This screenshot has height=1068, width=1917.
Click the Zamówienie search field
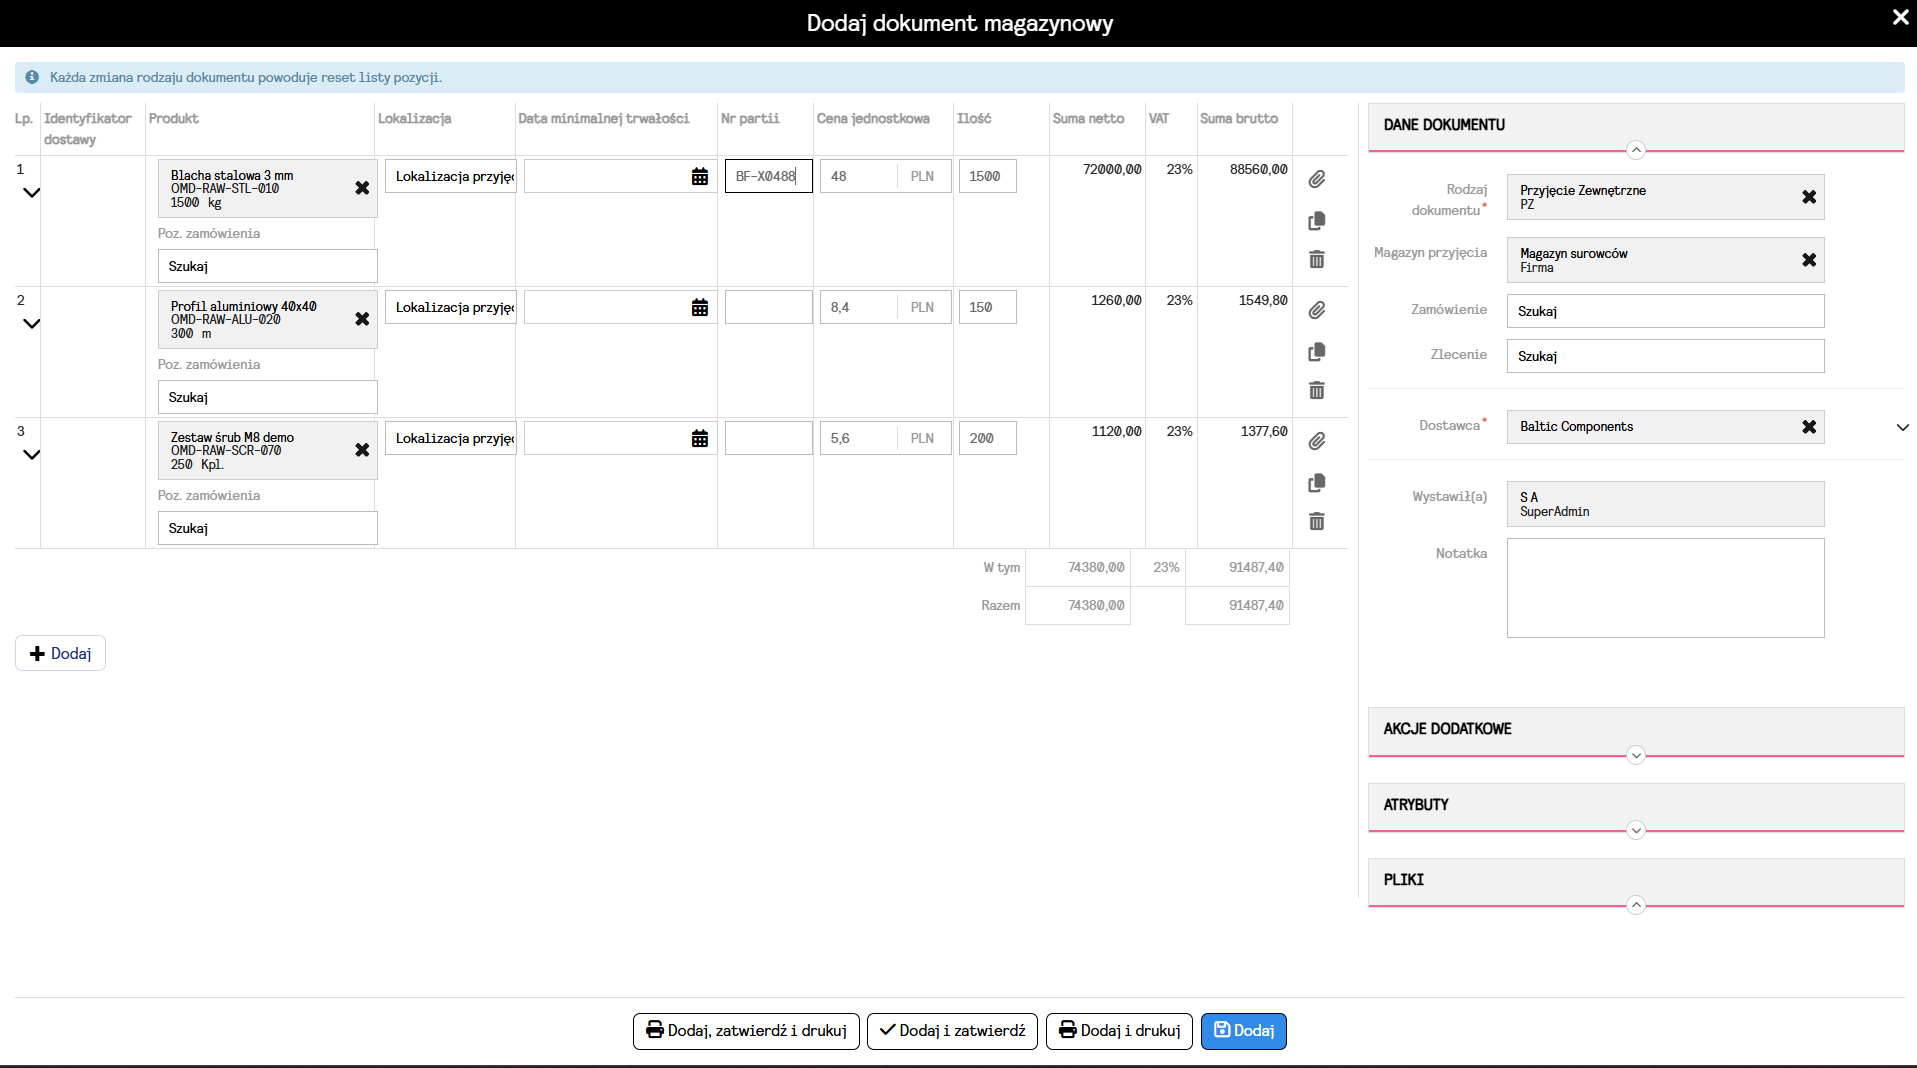point(1665,311)
